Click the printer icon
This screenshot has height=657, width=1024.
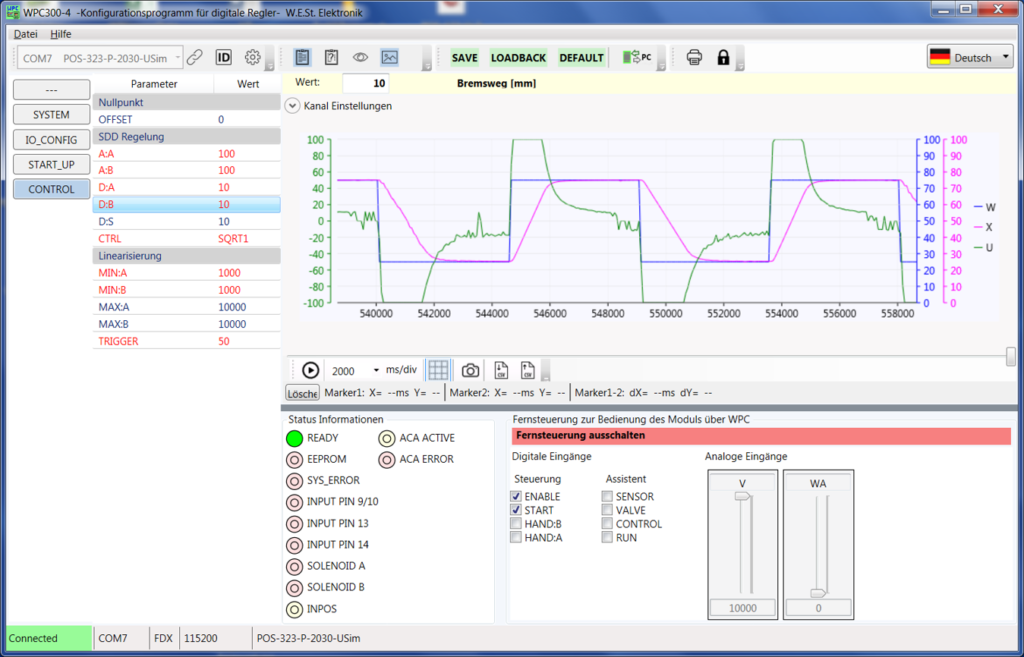(694, 57)
